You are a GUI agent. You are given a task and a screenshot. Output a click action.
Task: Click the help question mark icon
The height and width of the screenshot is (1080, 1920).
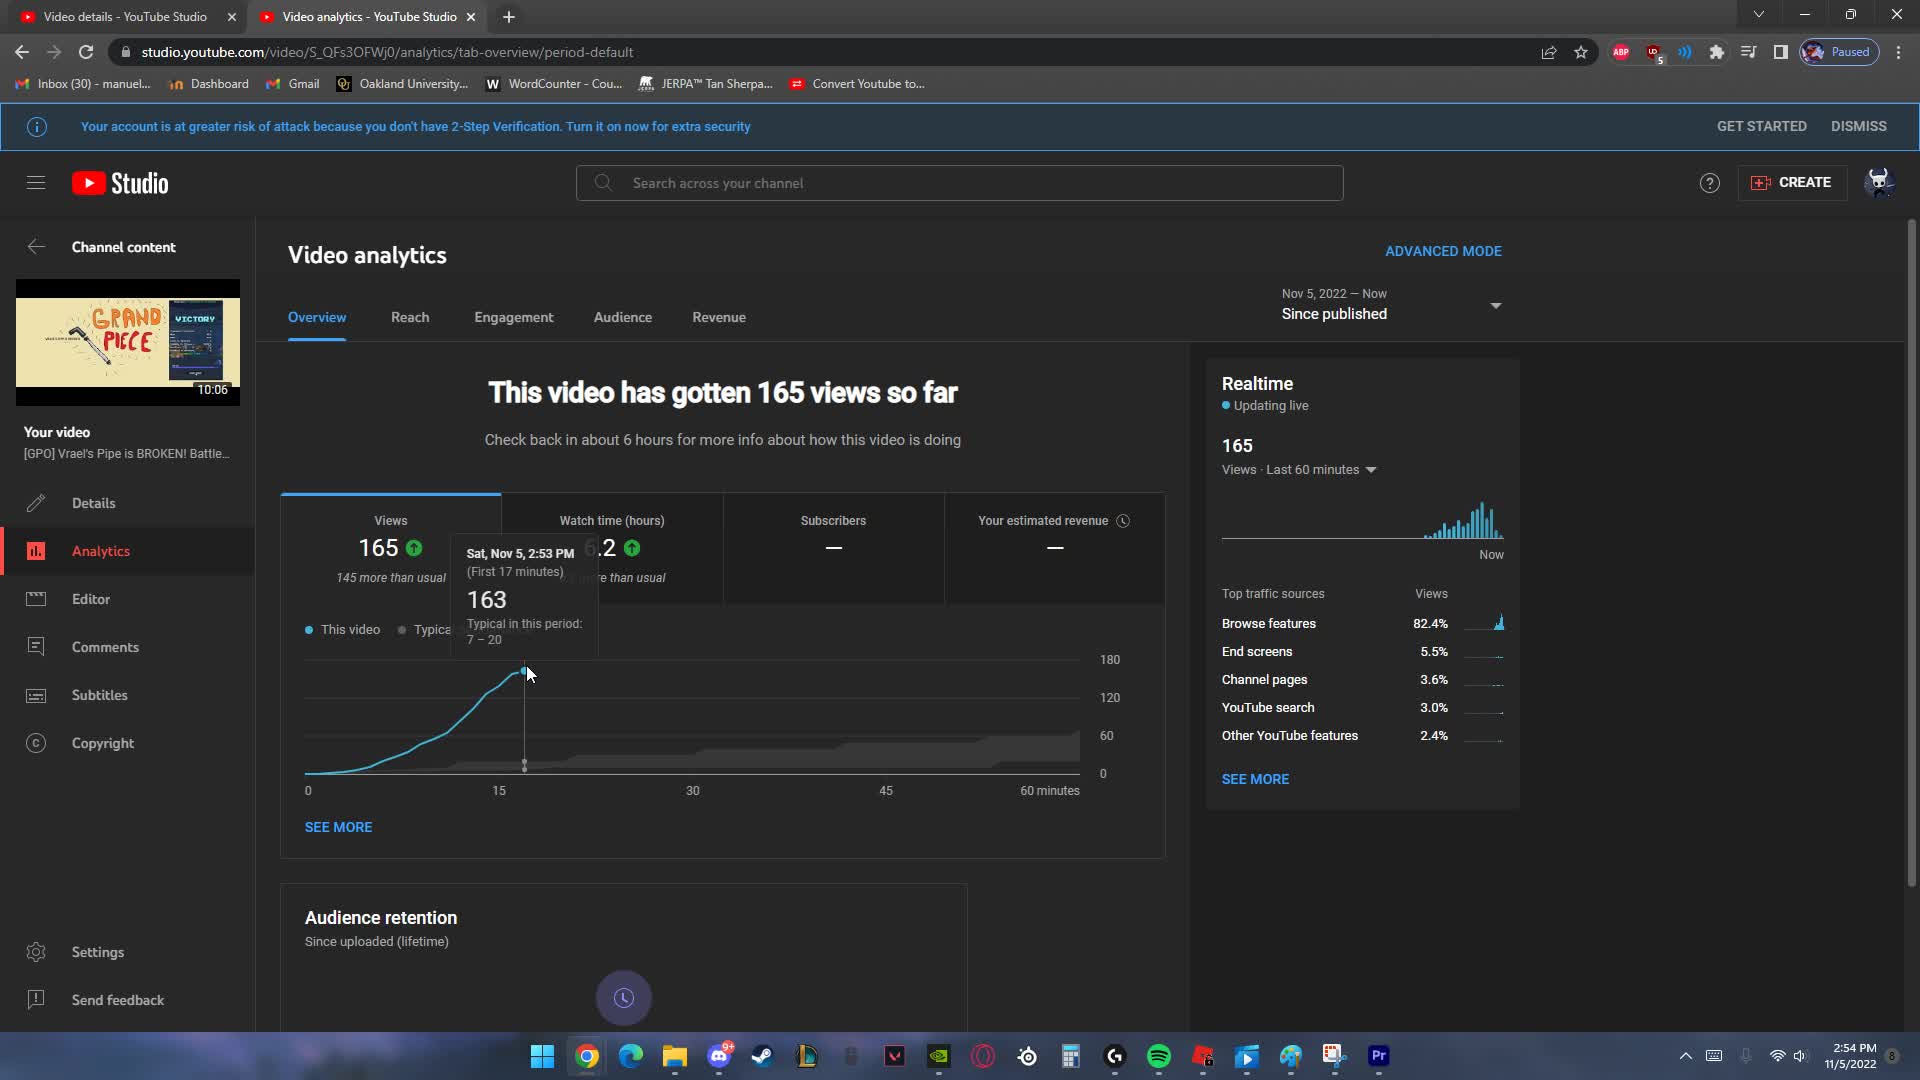(1709, 183)
